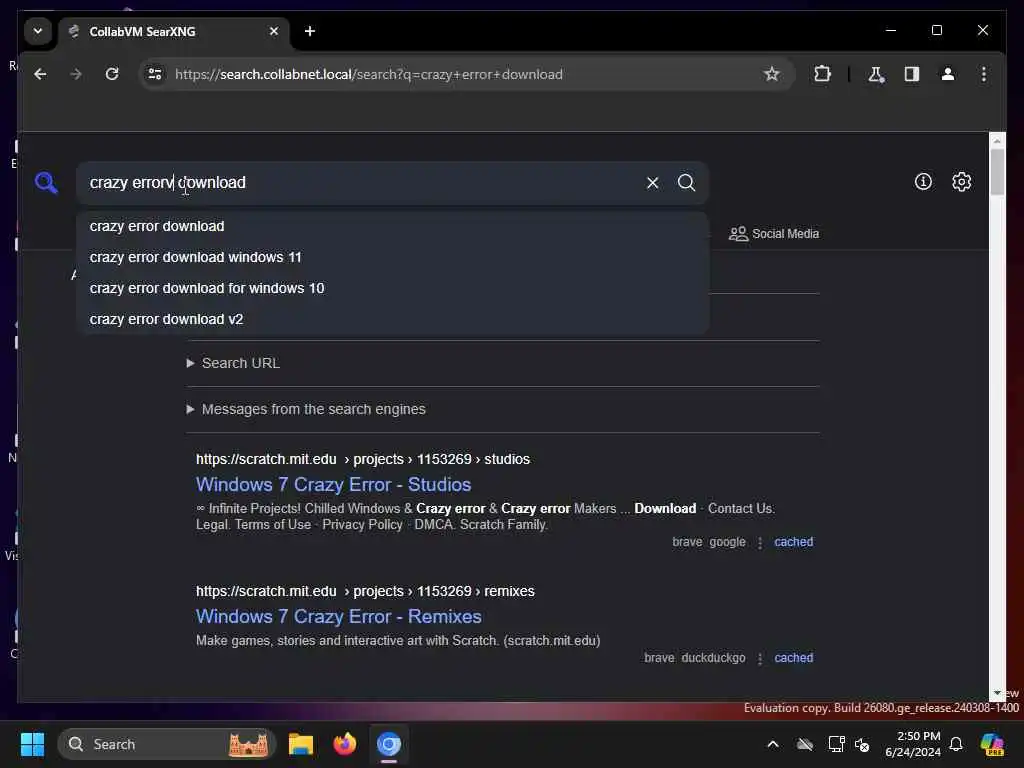Click the studios result URL line

pos(362,459)
